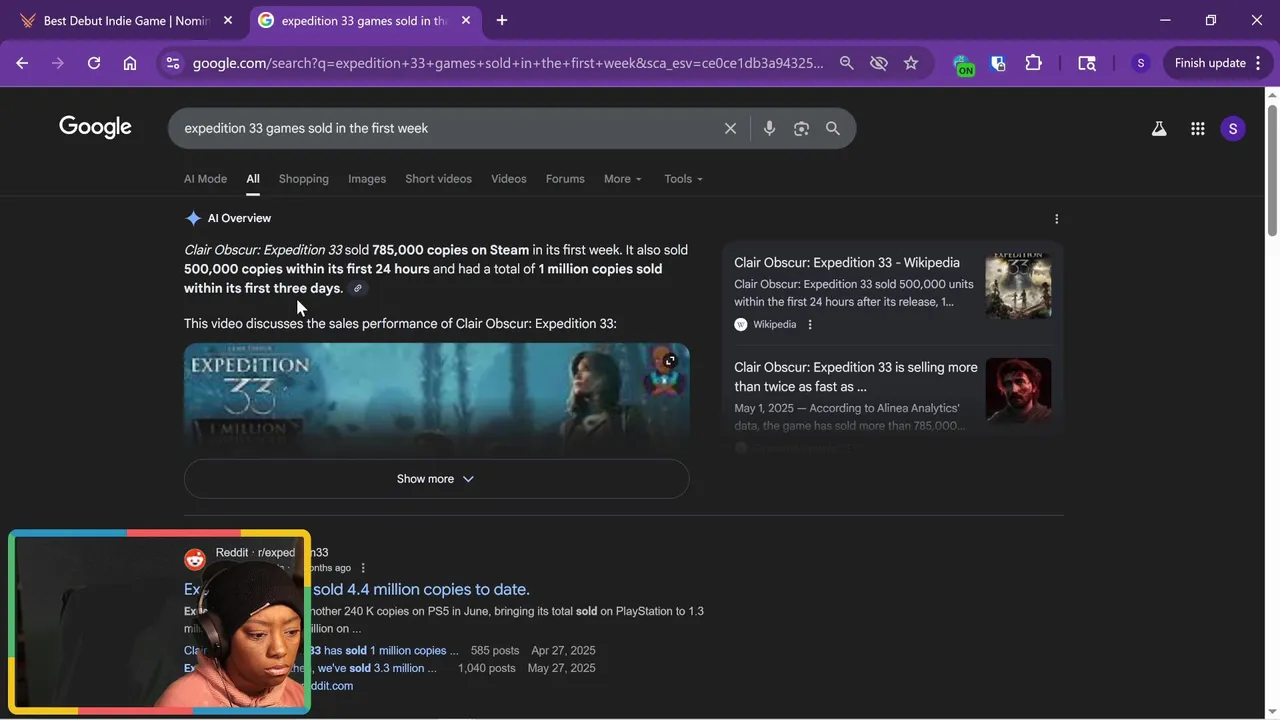Screen dimensions: 1280x720
Task: Click Finish update button
Action: (x=1210, y=63)
